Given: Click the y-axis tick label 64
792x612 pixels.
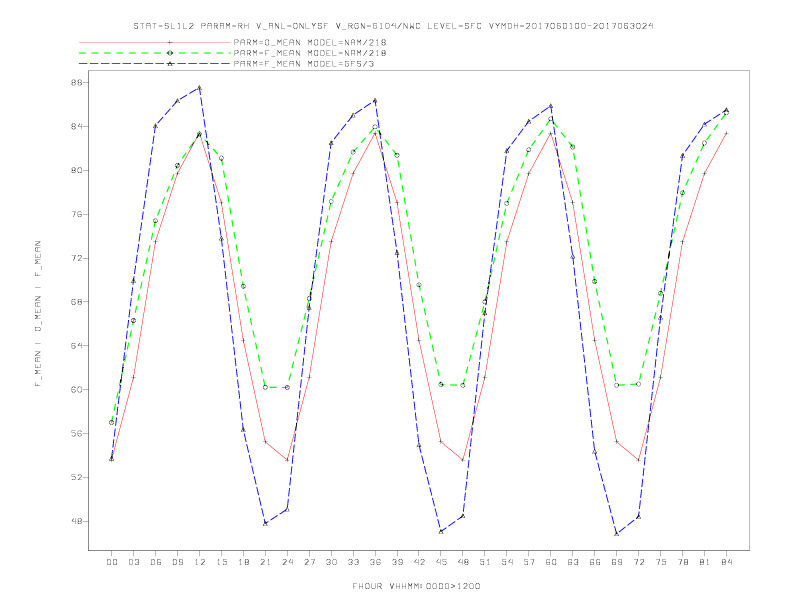Looking at the screenshot, I should (77, 345).
